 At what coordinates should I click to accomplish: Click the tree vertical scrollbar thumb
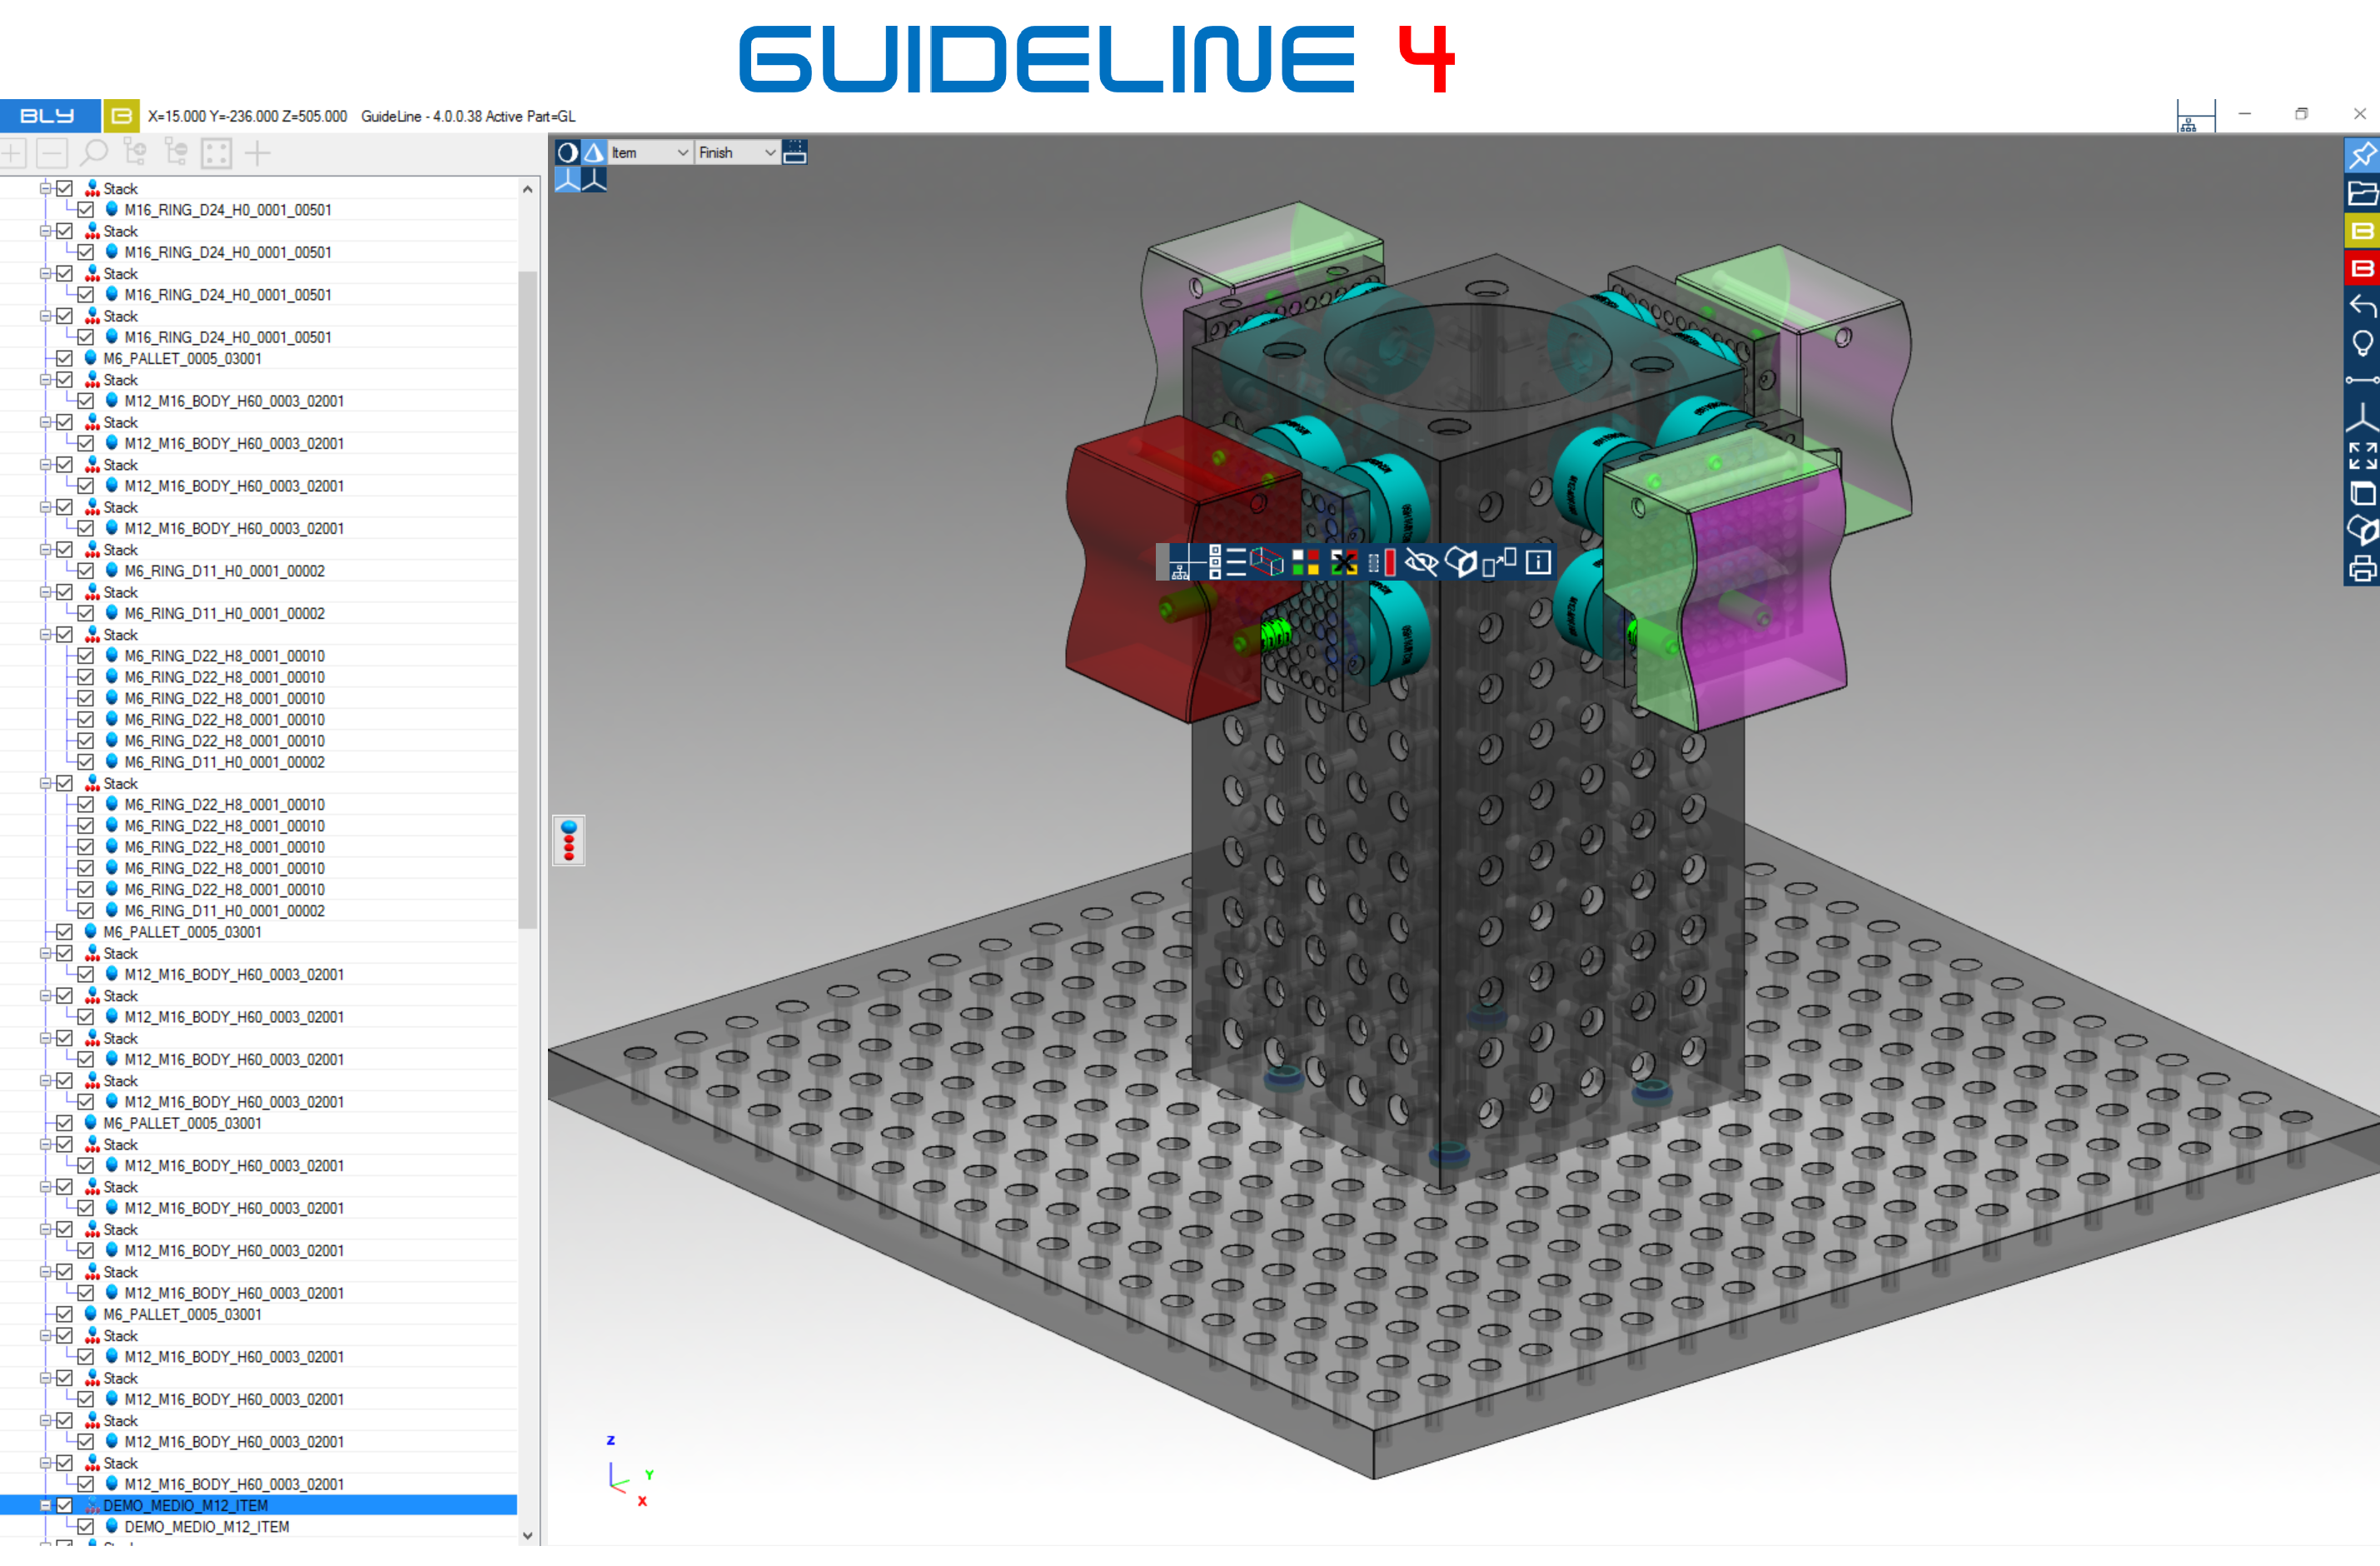pyautogui.click(x=527, y=599)
